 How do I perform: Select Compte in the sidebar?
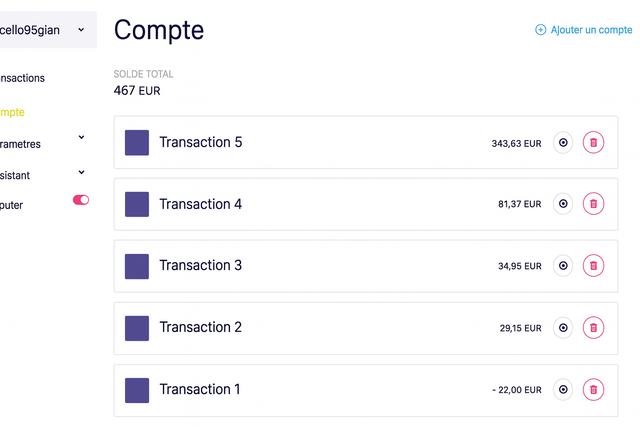(x=14, y=112)
